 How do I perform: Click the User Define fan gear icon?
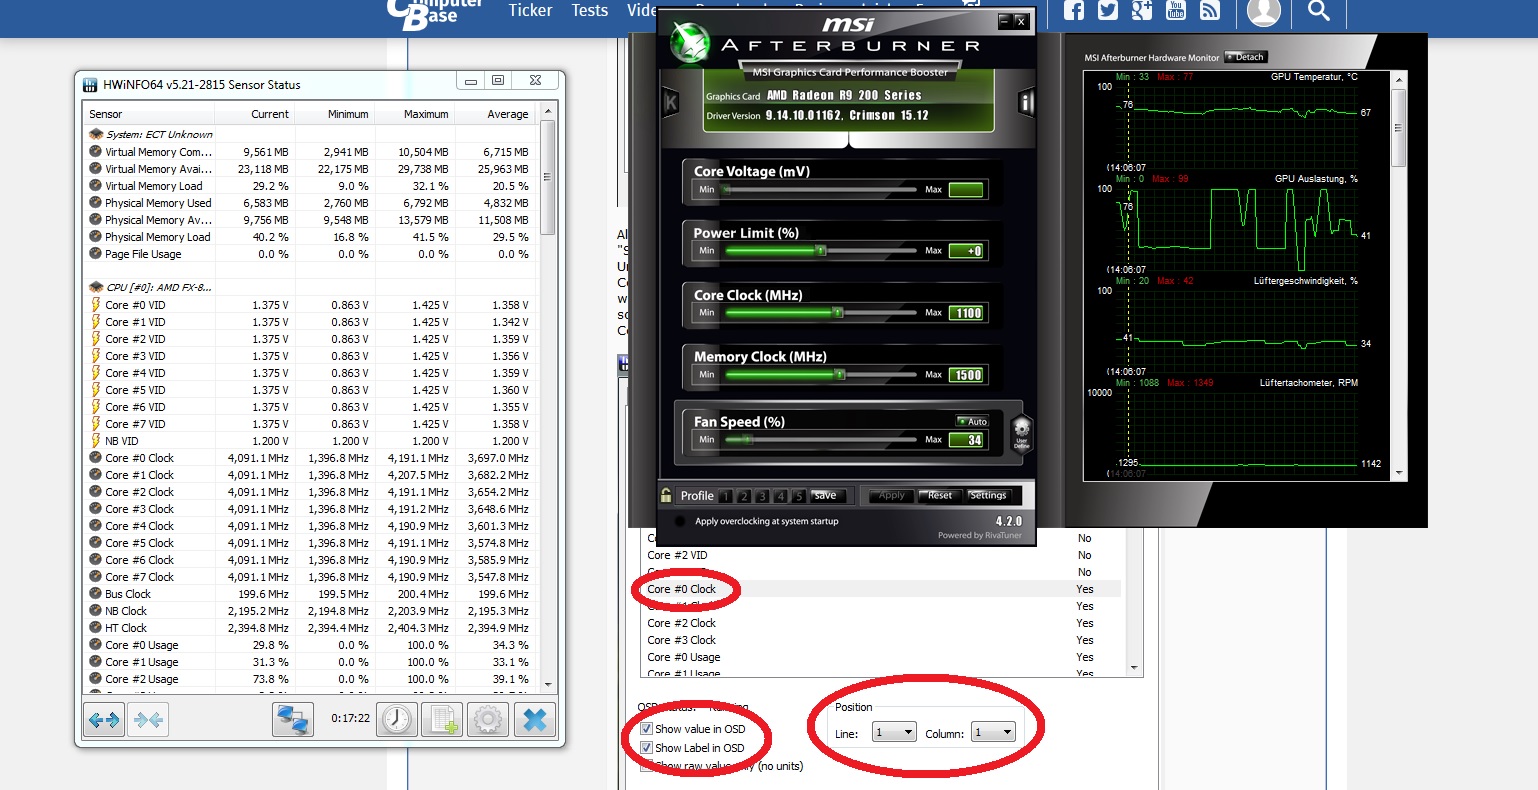(1021, 434)
